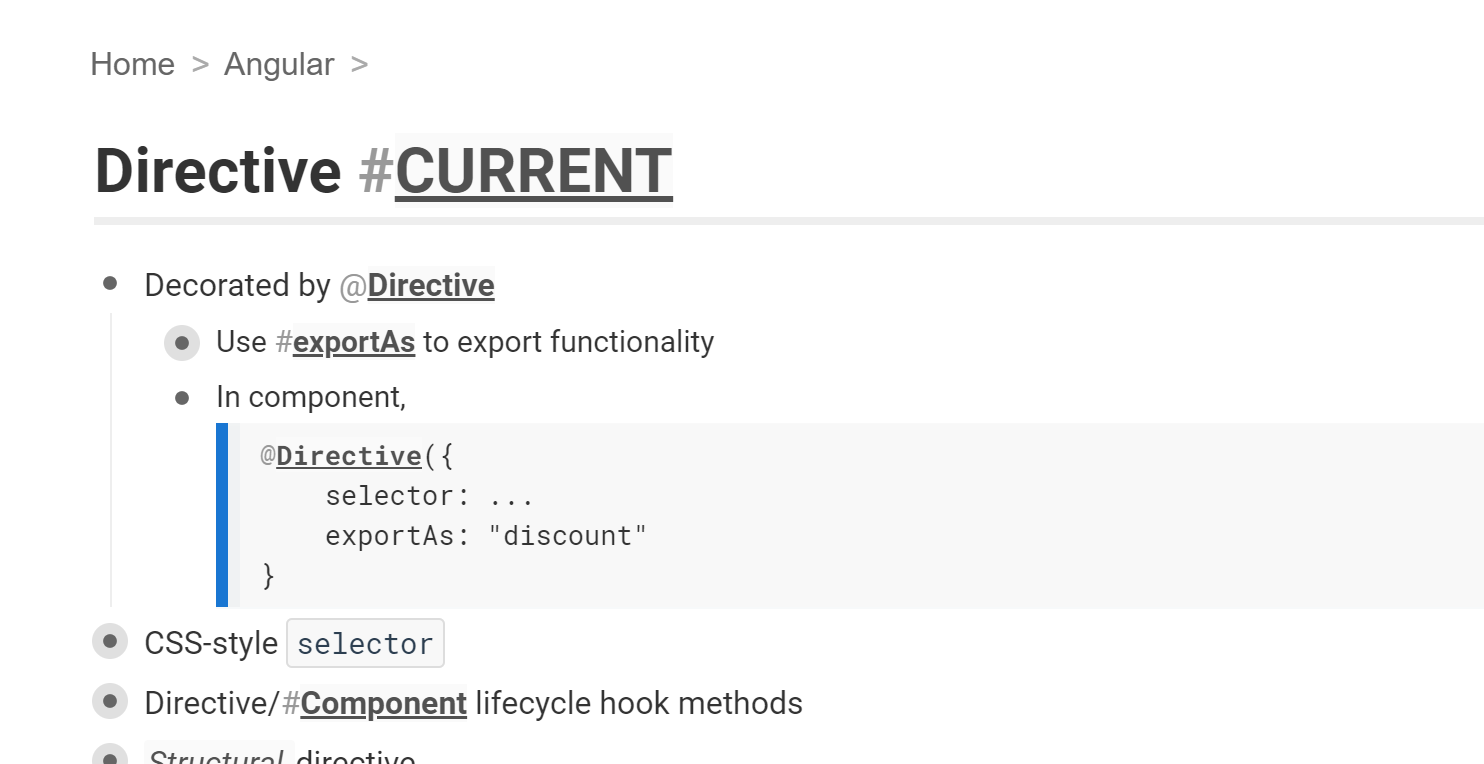
Task: Click the blue bar beside the code block
Action: 222,515
